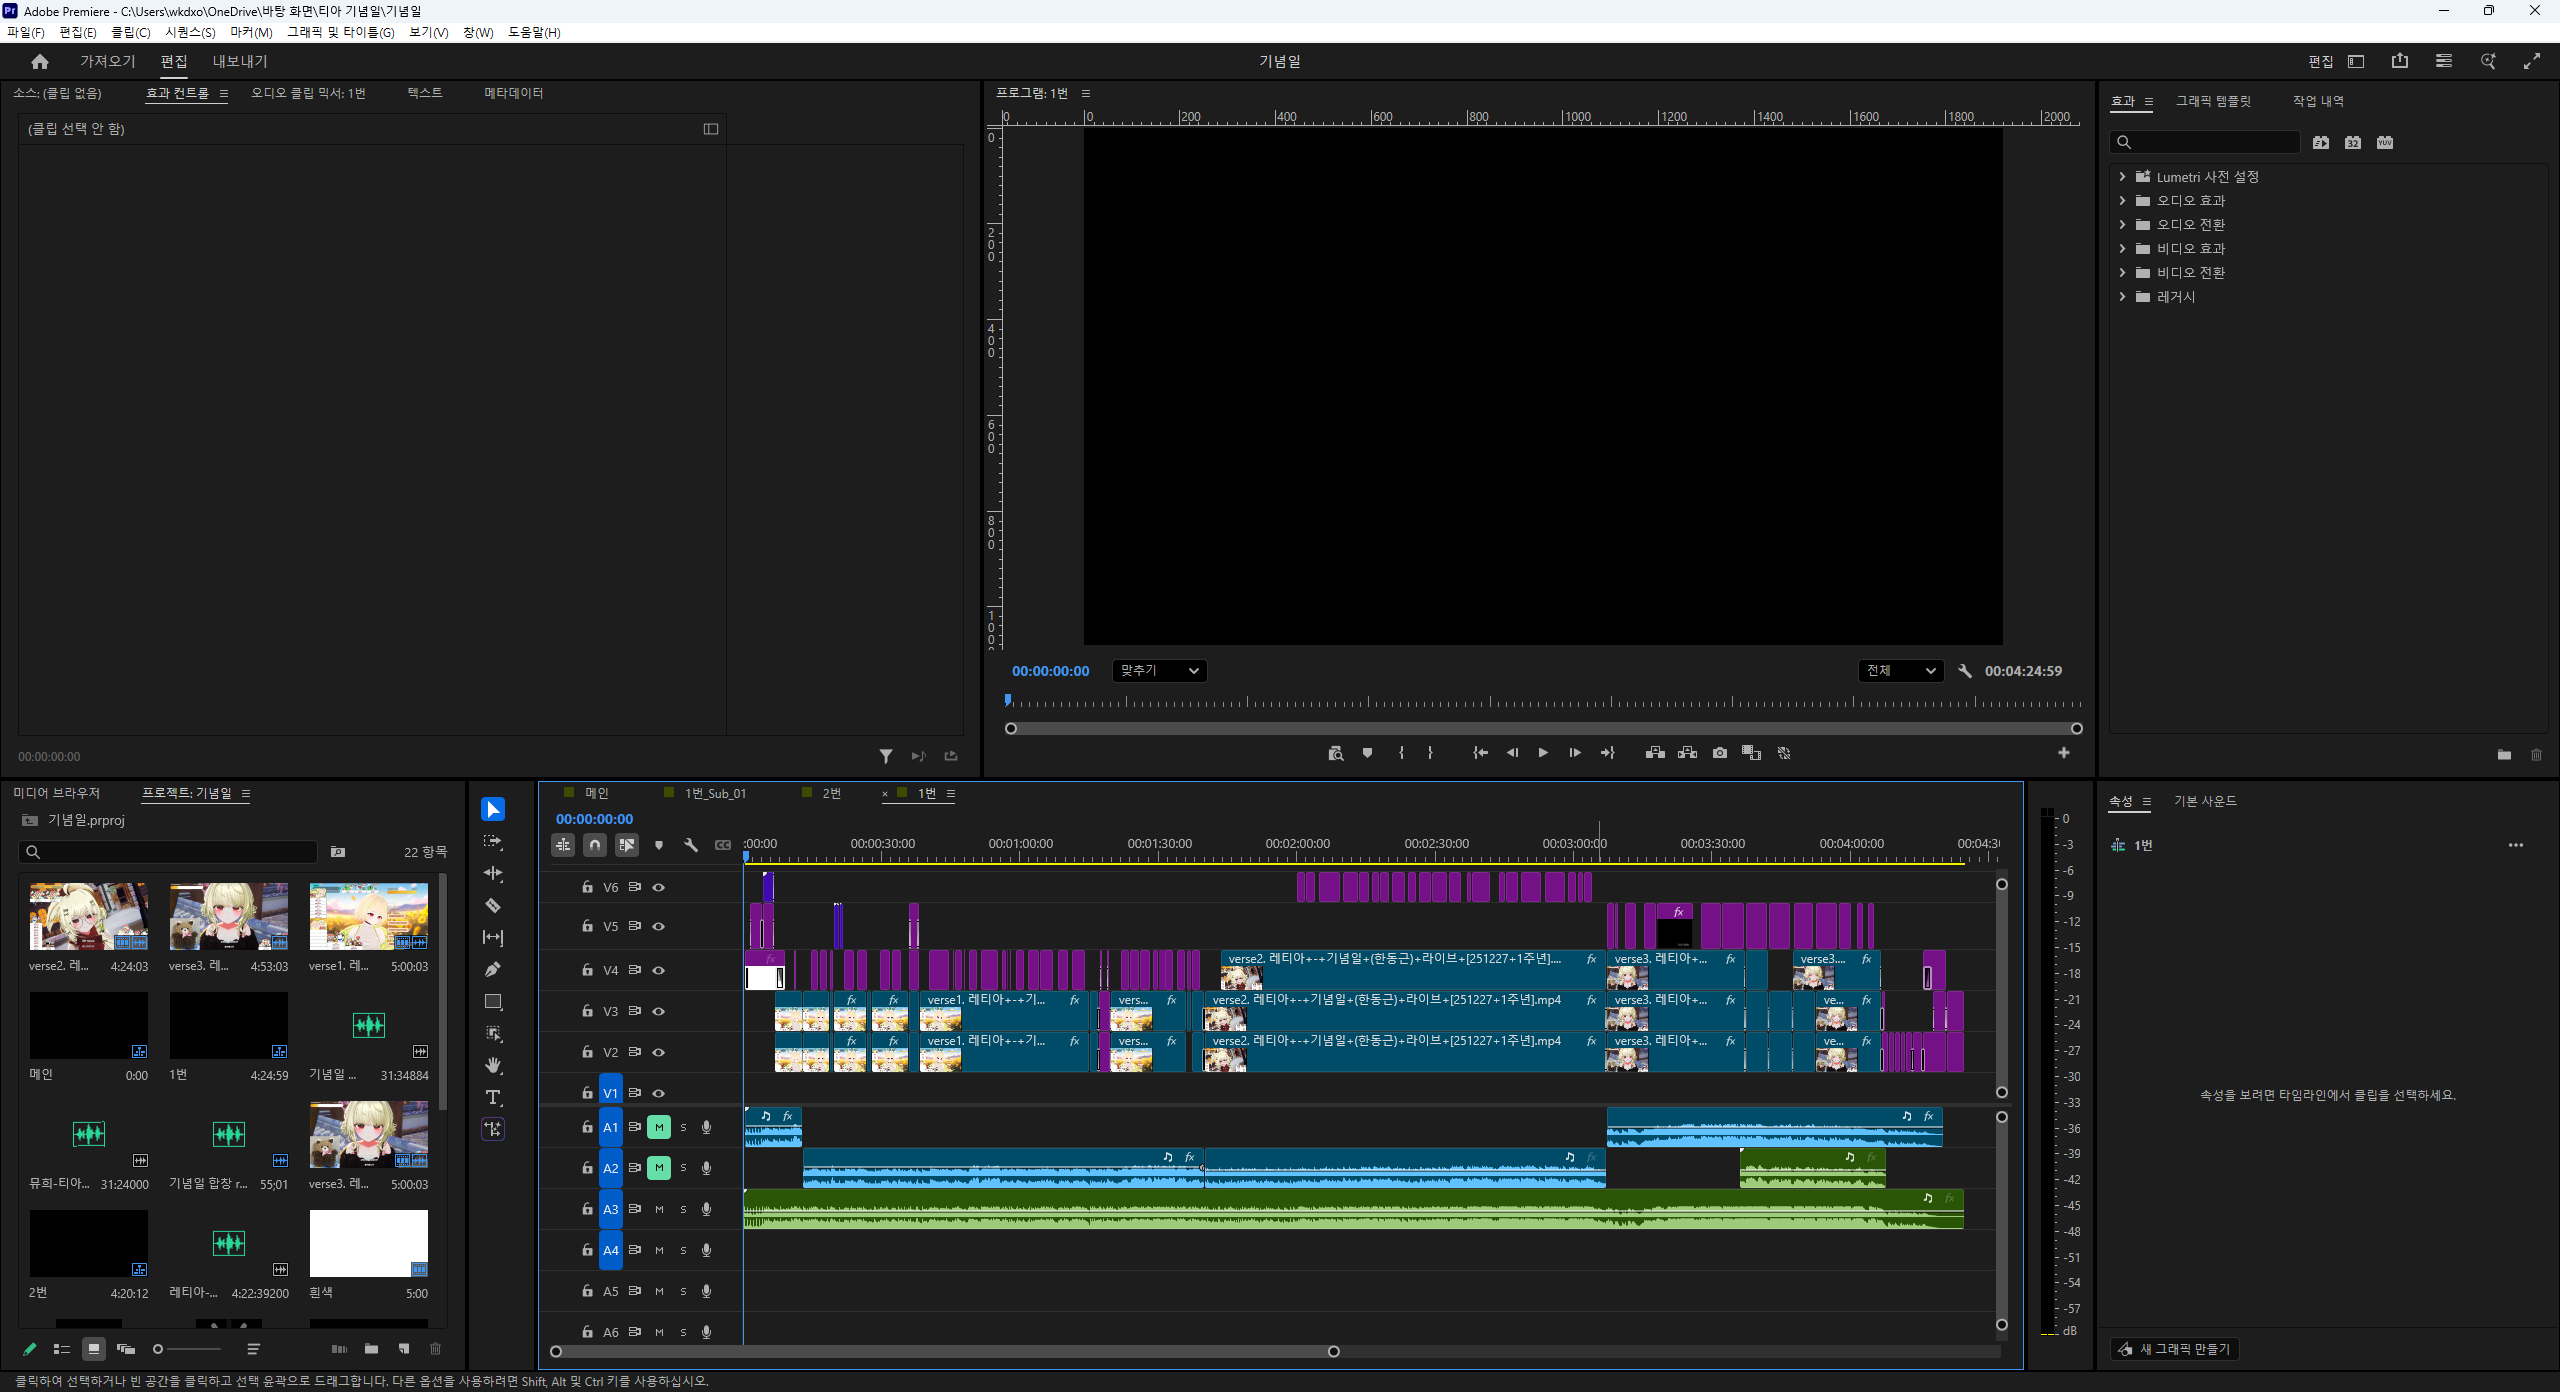Toggle Linked Selection in timeline
The image size is (2560, 1392).
pos(627,845)
